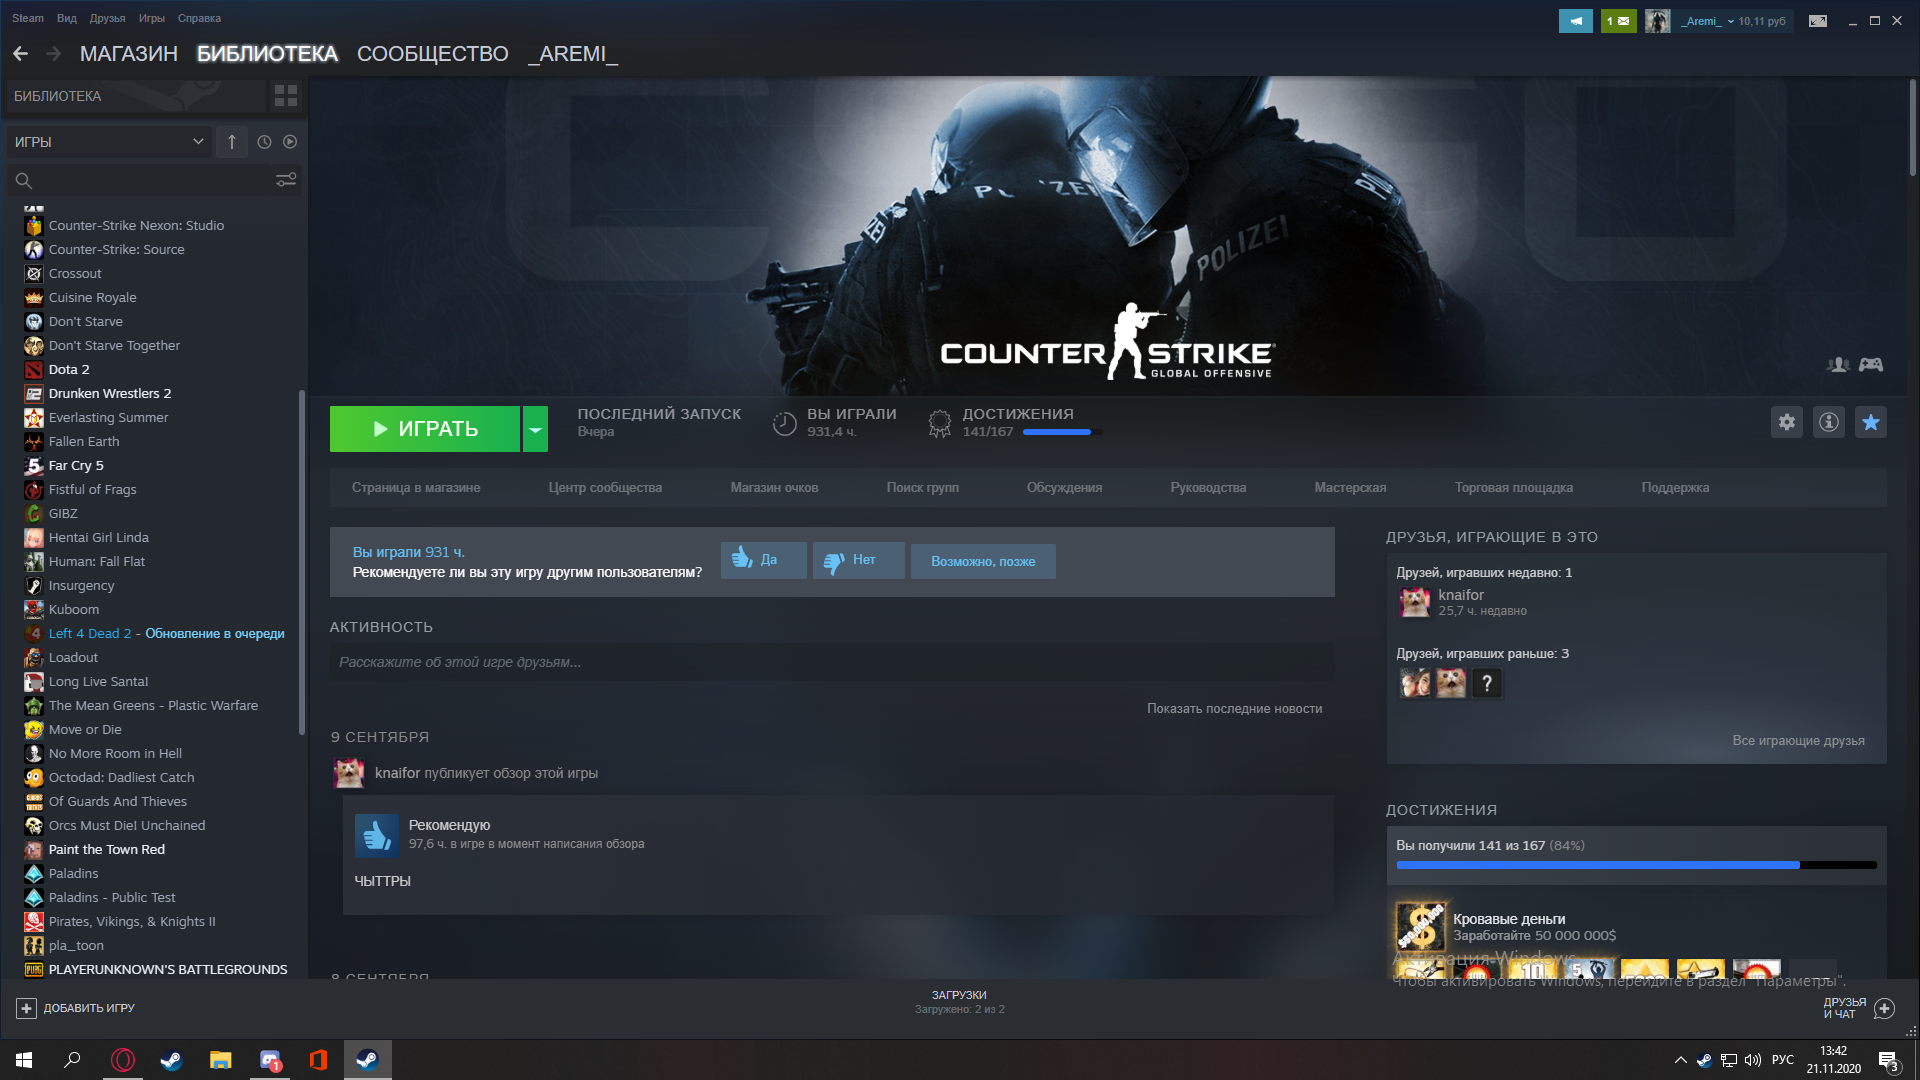Open library search filter options icon
Viewport: 1920px width, 1080px height.
(x=286, y=180)
